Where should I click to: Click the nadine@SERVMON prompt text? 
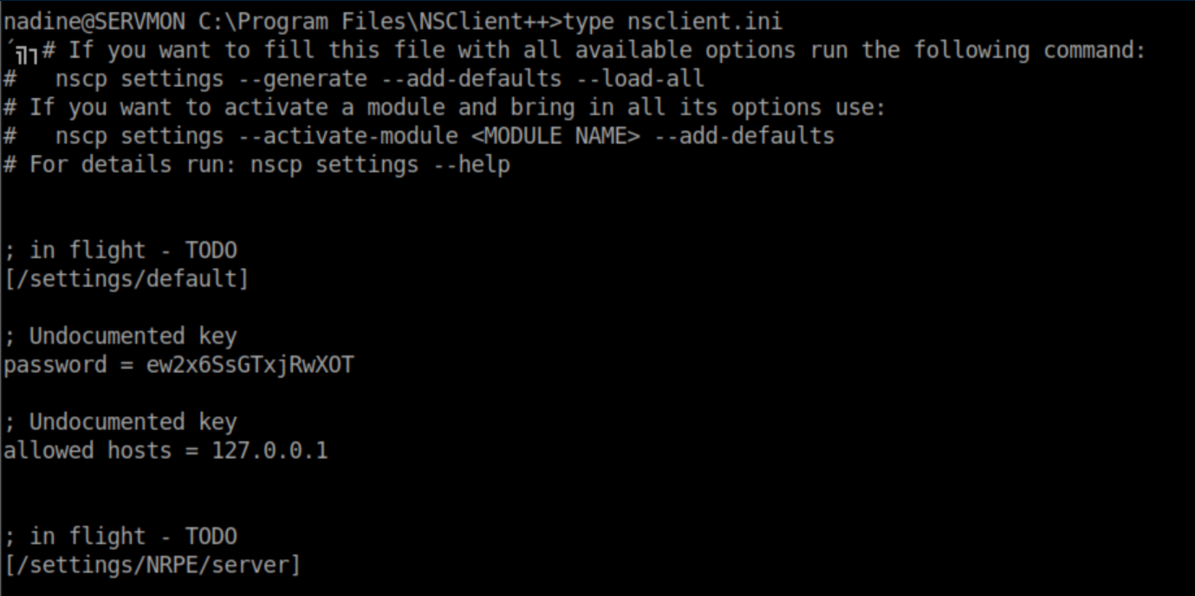click(x=87, y=21)
